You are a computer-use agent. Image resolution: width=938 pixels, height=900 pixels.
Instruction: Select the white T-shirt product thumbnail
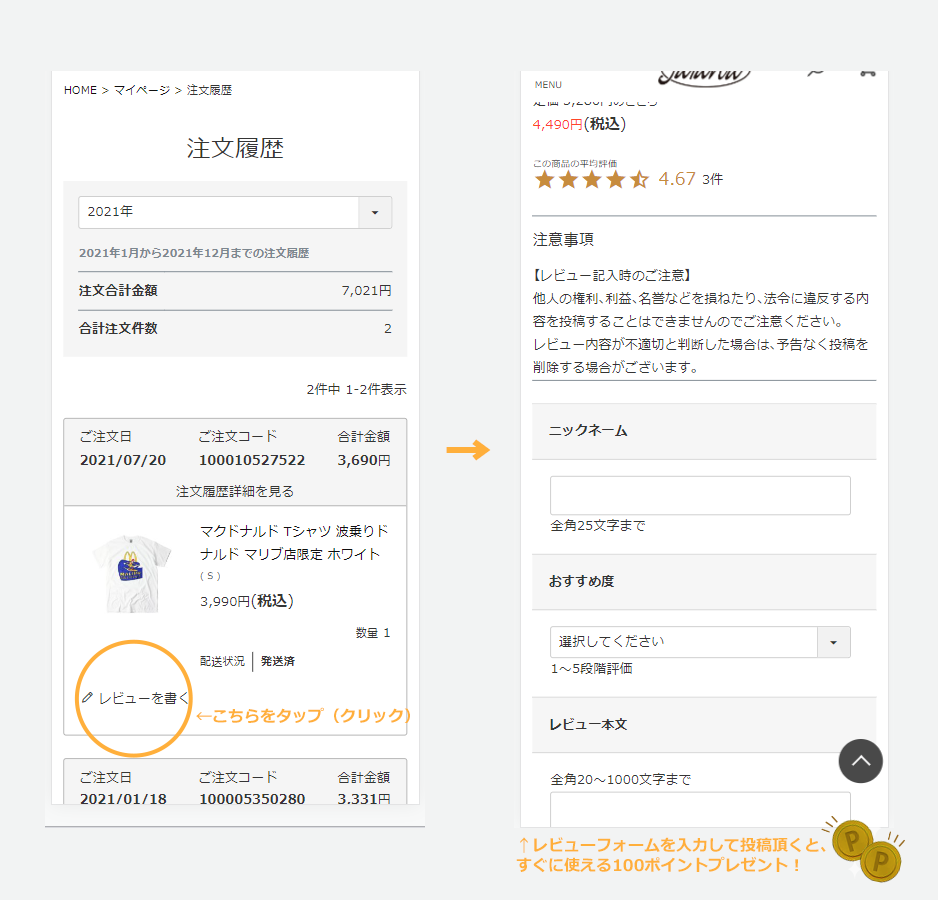132,572
